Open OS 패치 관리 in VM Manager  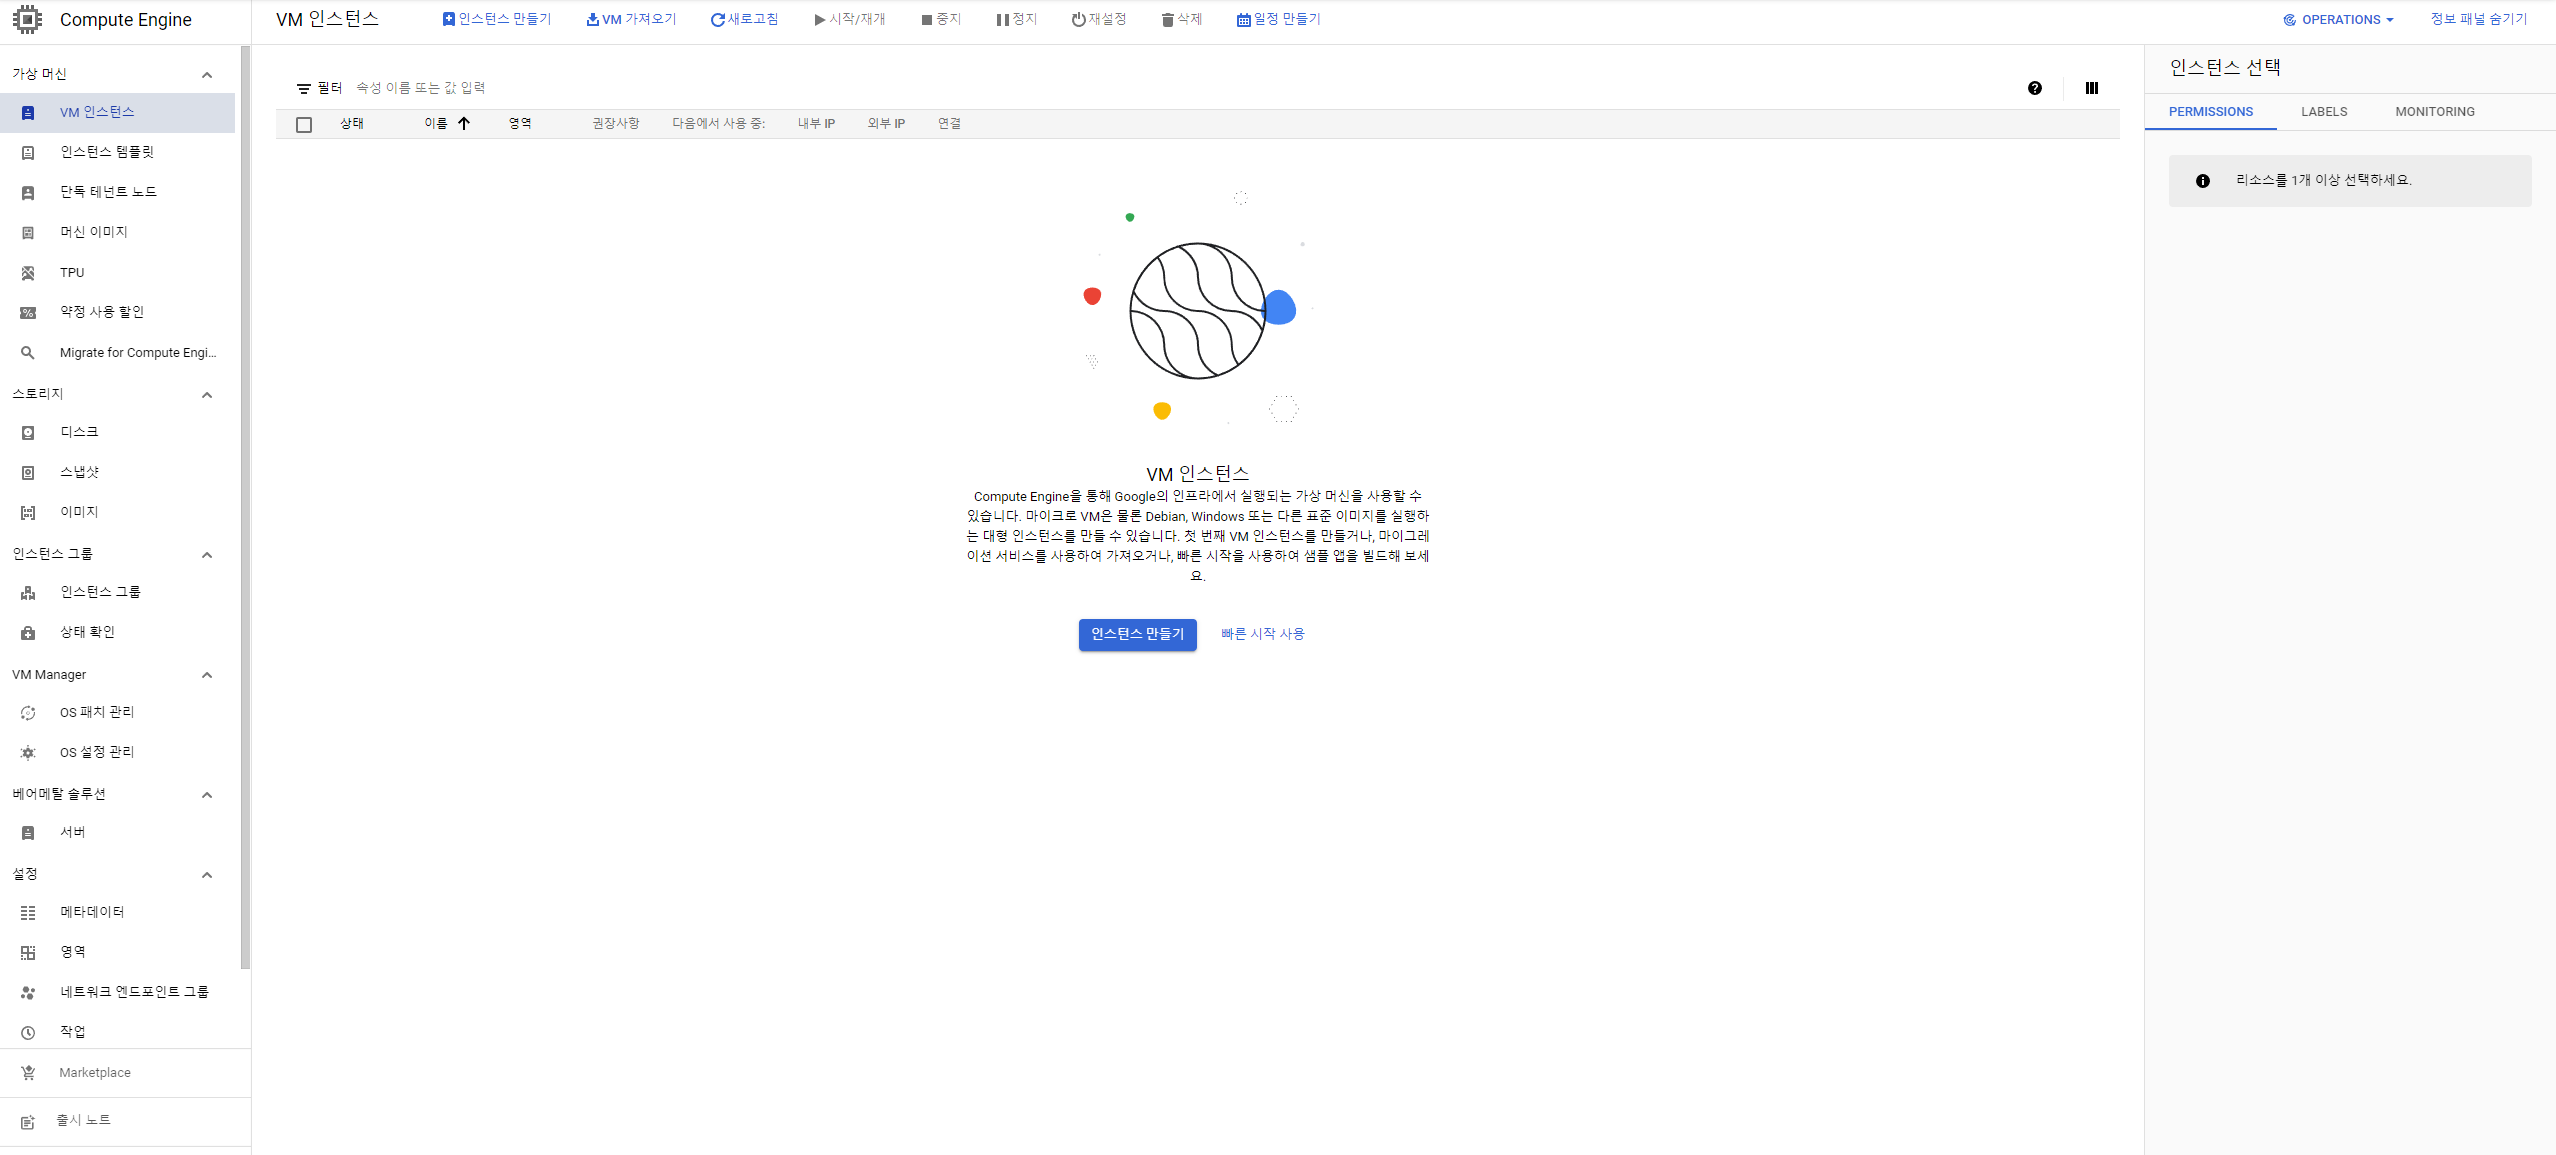coord(96,712)
